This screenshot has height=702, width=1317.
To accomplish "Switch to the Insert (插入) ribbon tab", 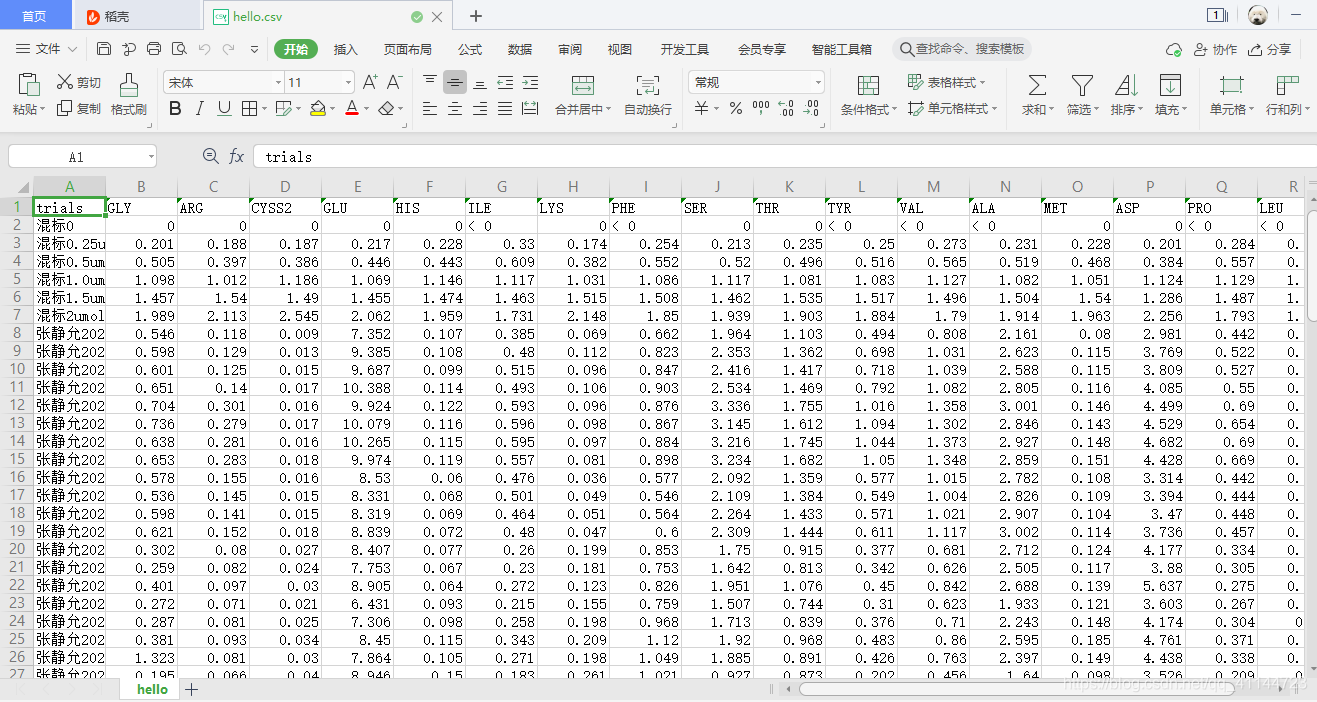I will [x=345, y=49].
